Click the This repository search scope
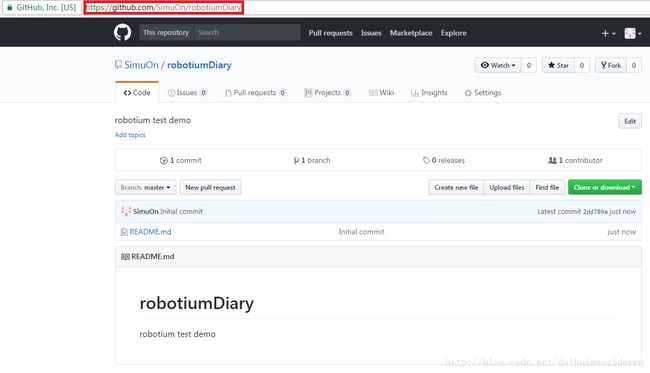This screenshot has width=650, height=373. click(x=166, y=32)
